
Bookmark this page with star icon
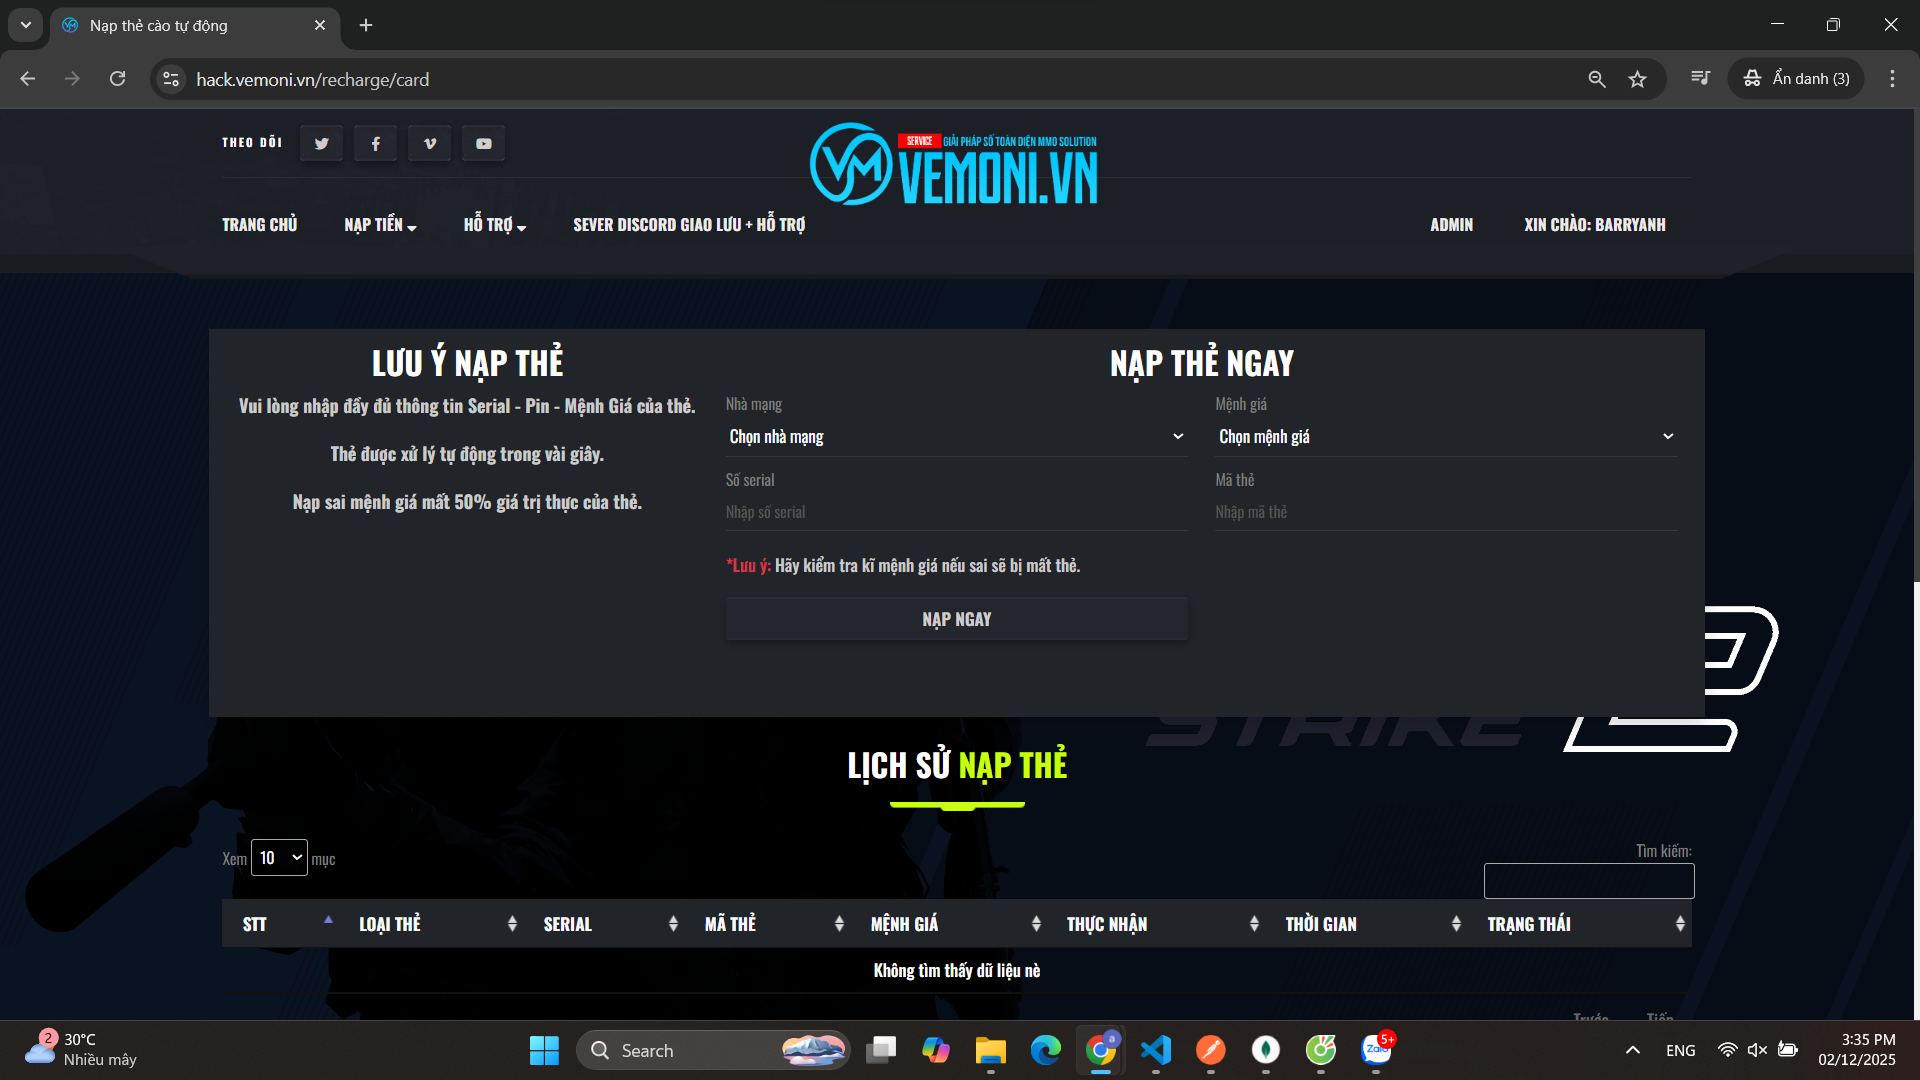pyautogui.click(x=1637, y=79)
